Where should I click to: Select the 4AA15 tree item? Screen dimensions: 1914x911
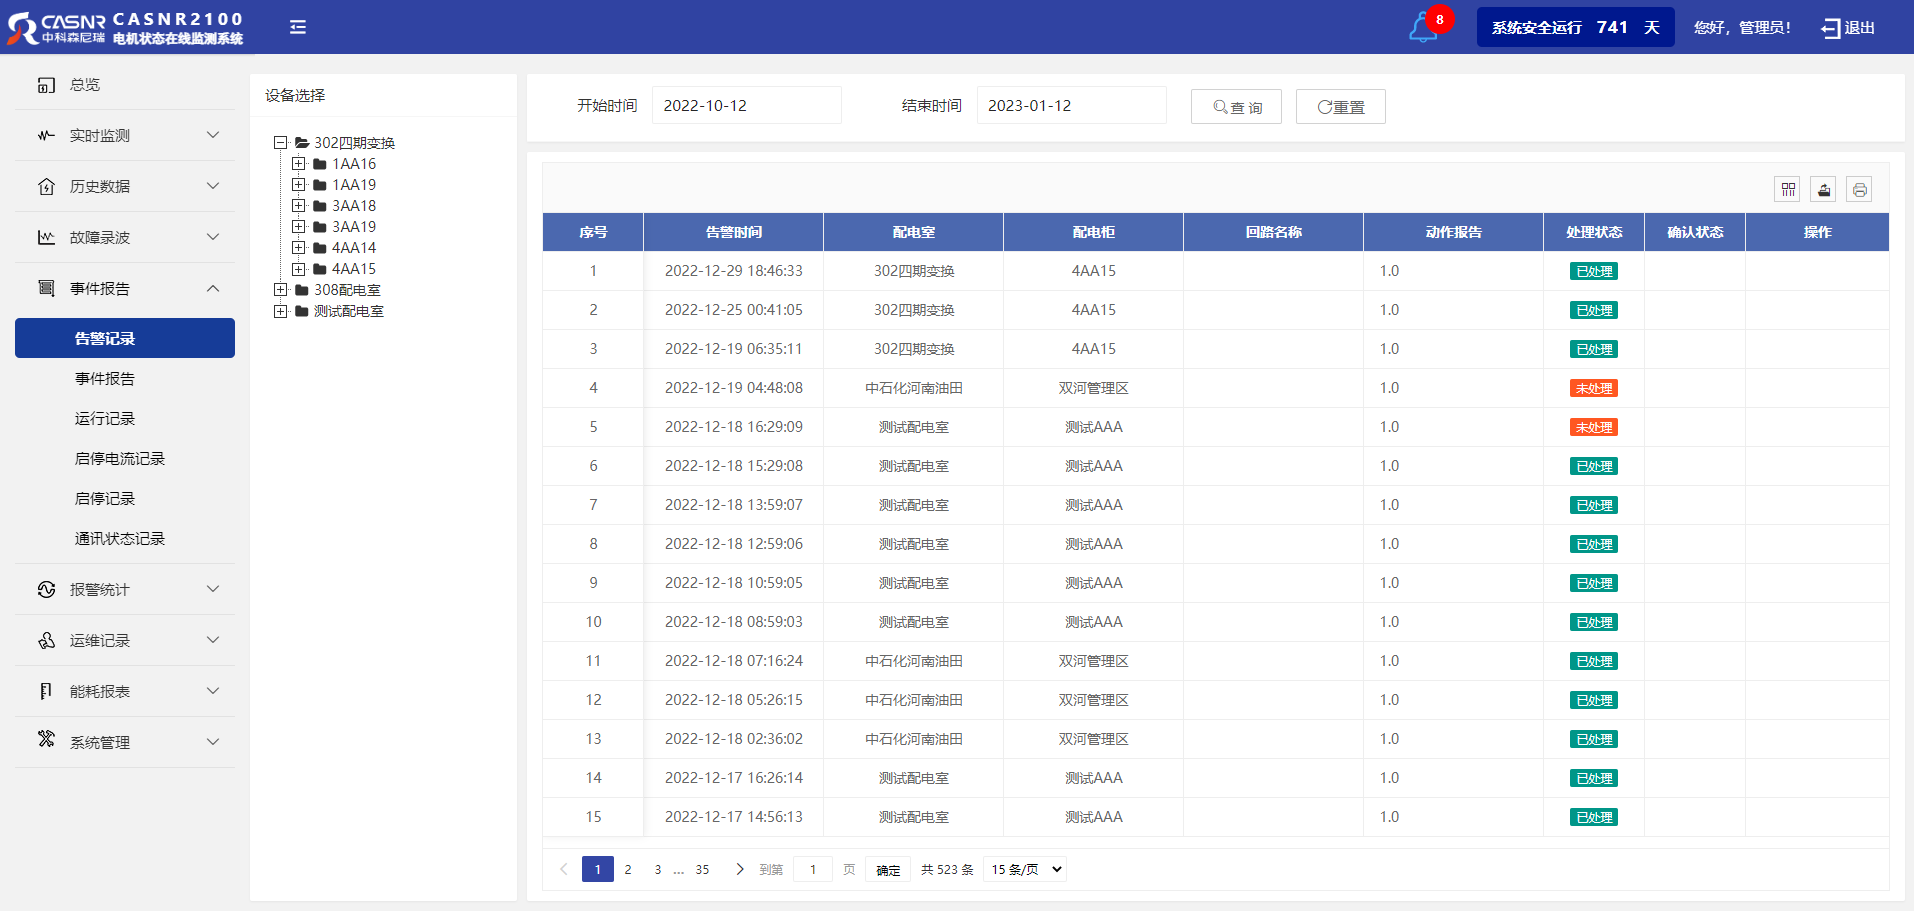tap(354, 269)
